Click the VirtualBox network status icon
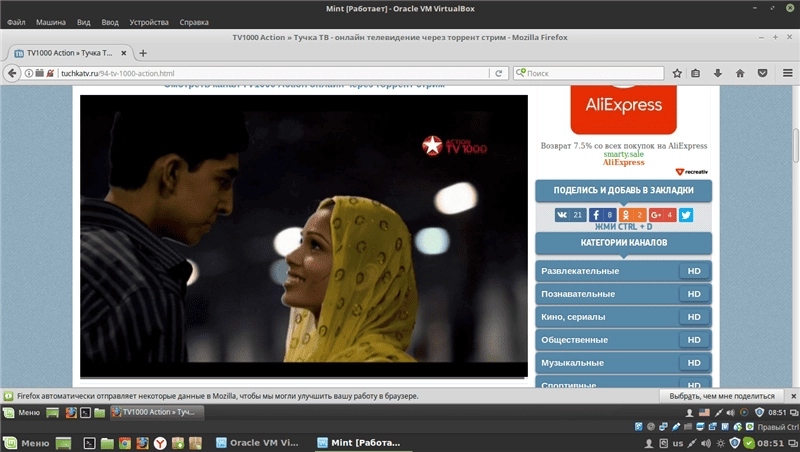800x452 pixels. click(663, 426)
